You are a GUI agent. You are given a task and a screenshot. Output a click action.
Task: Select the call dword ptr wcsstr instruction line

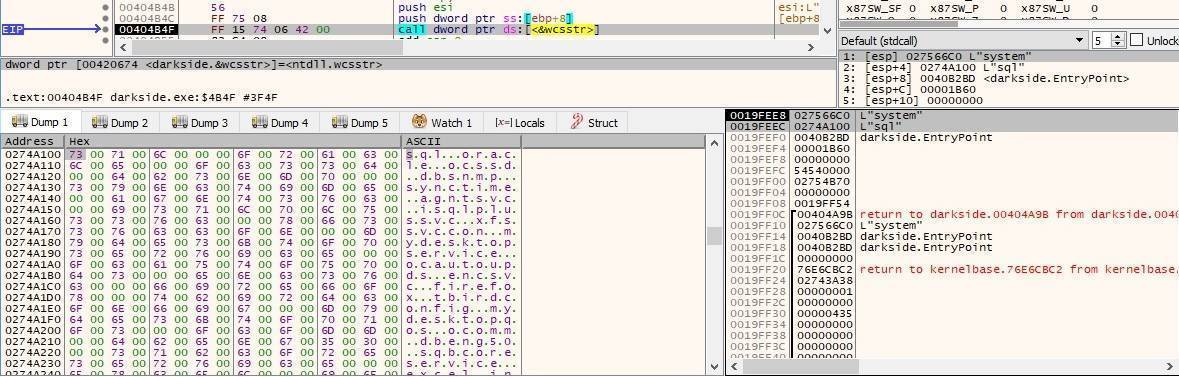click(x=498, y=29)
